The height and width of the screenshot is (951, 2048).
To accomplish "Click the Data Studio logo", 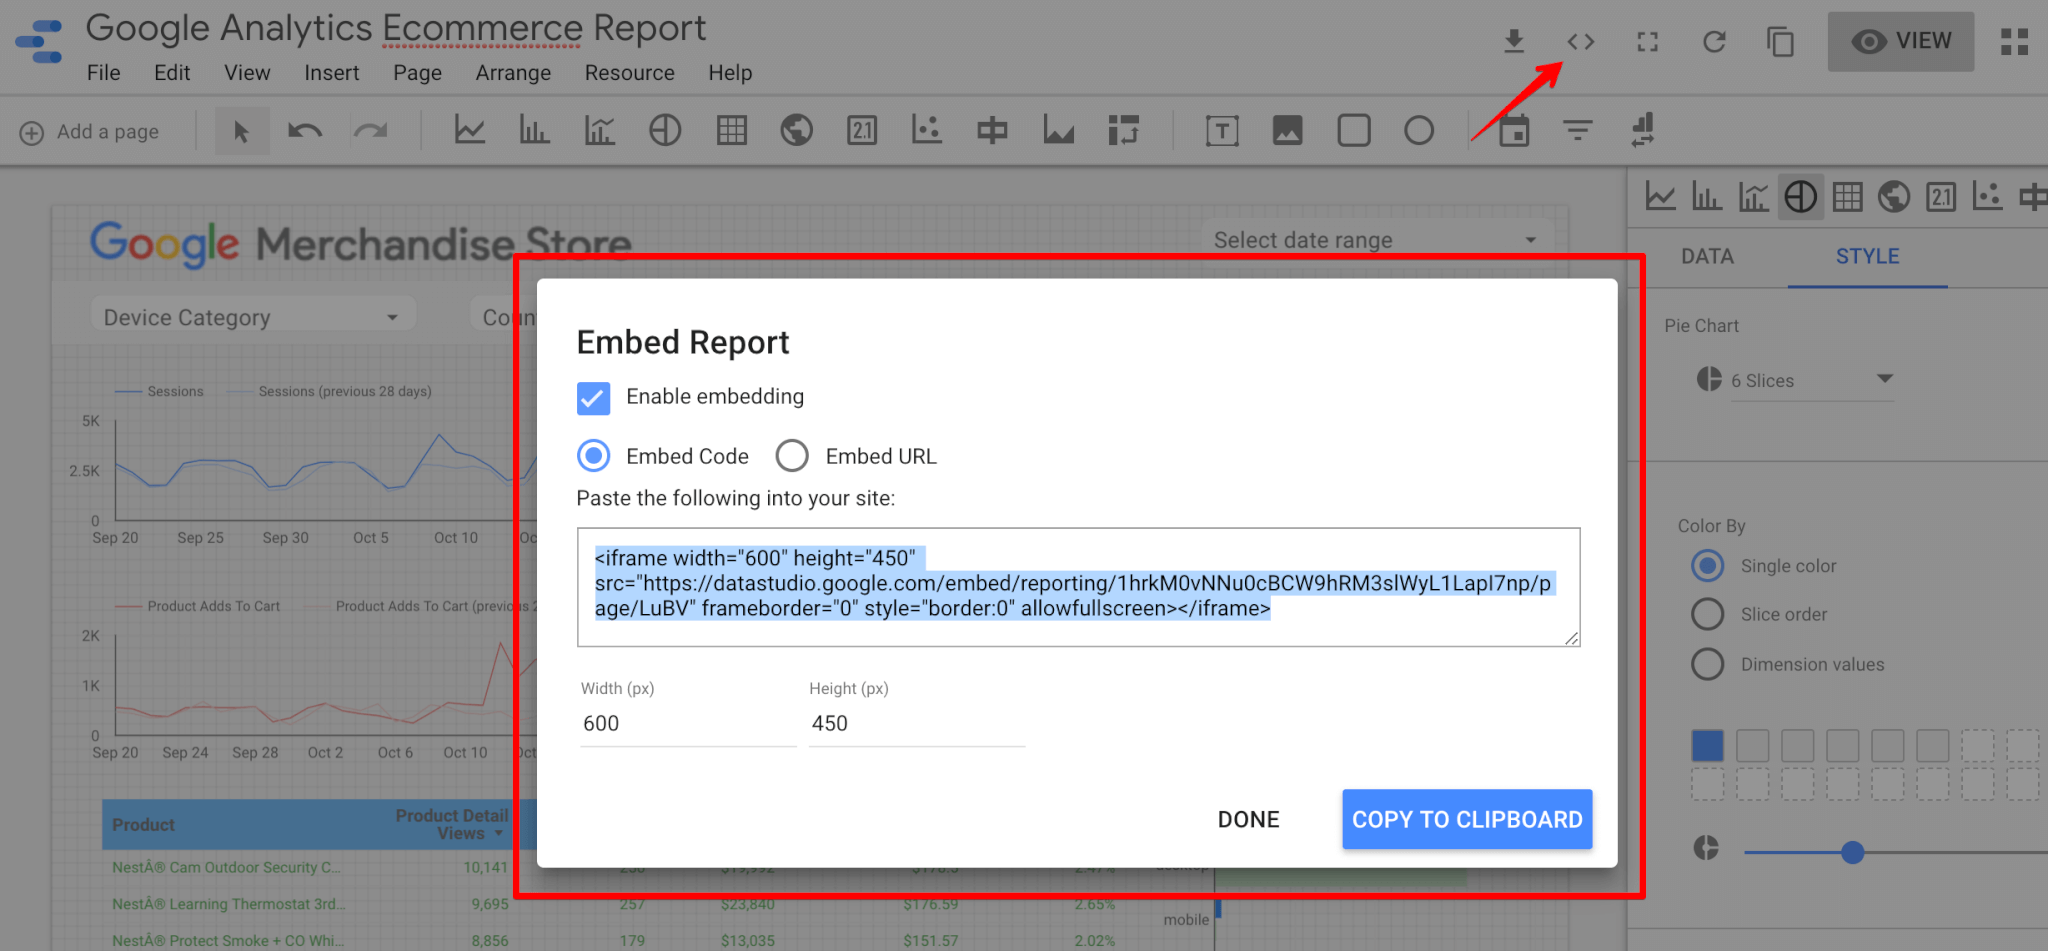I will [x=40, y=42].
